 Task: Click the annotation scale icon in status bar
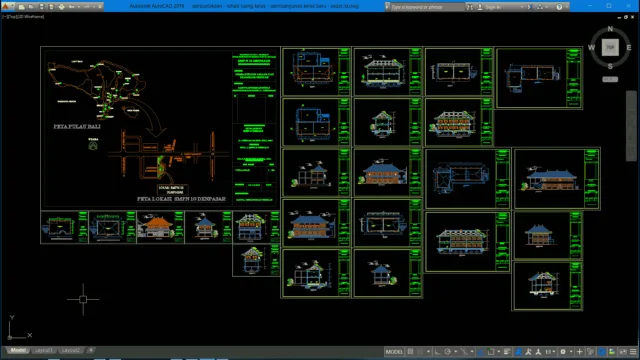pyautogui.click(x=538, y=352)
